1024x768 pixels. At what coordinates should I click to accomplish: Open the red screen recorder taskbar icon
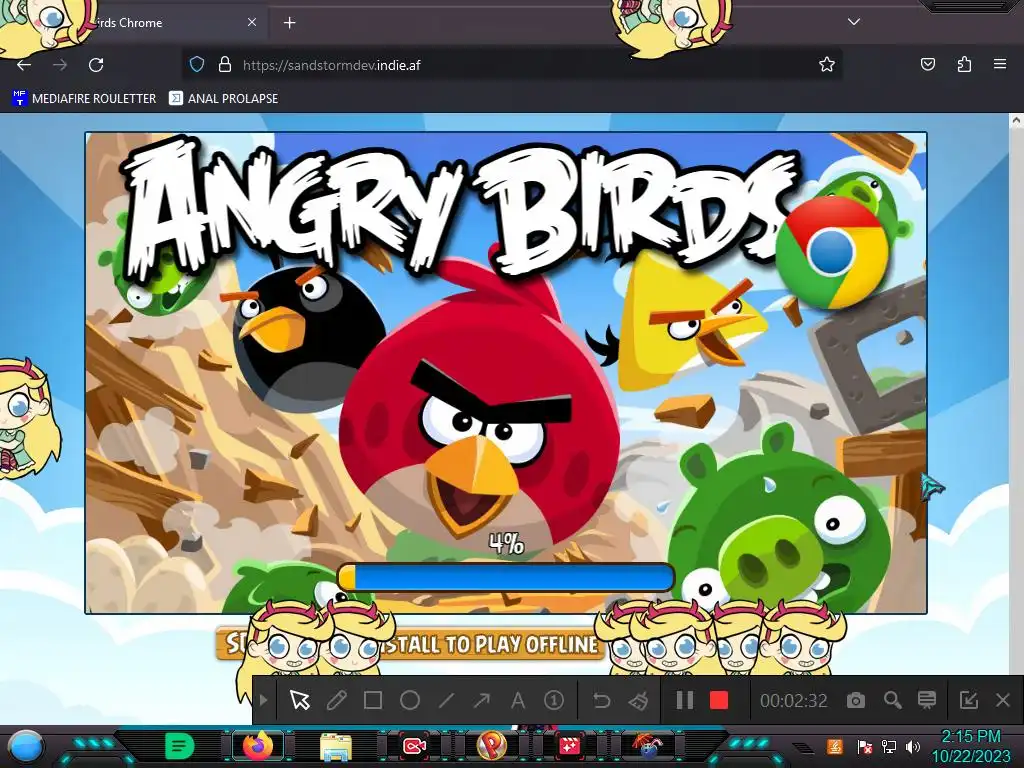pos(413,746)
